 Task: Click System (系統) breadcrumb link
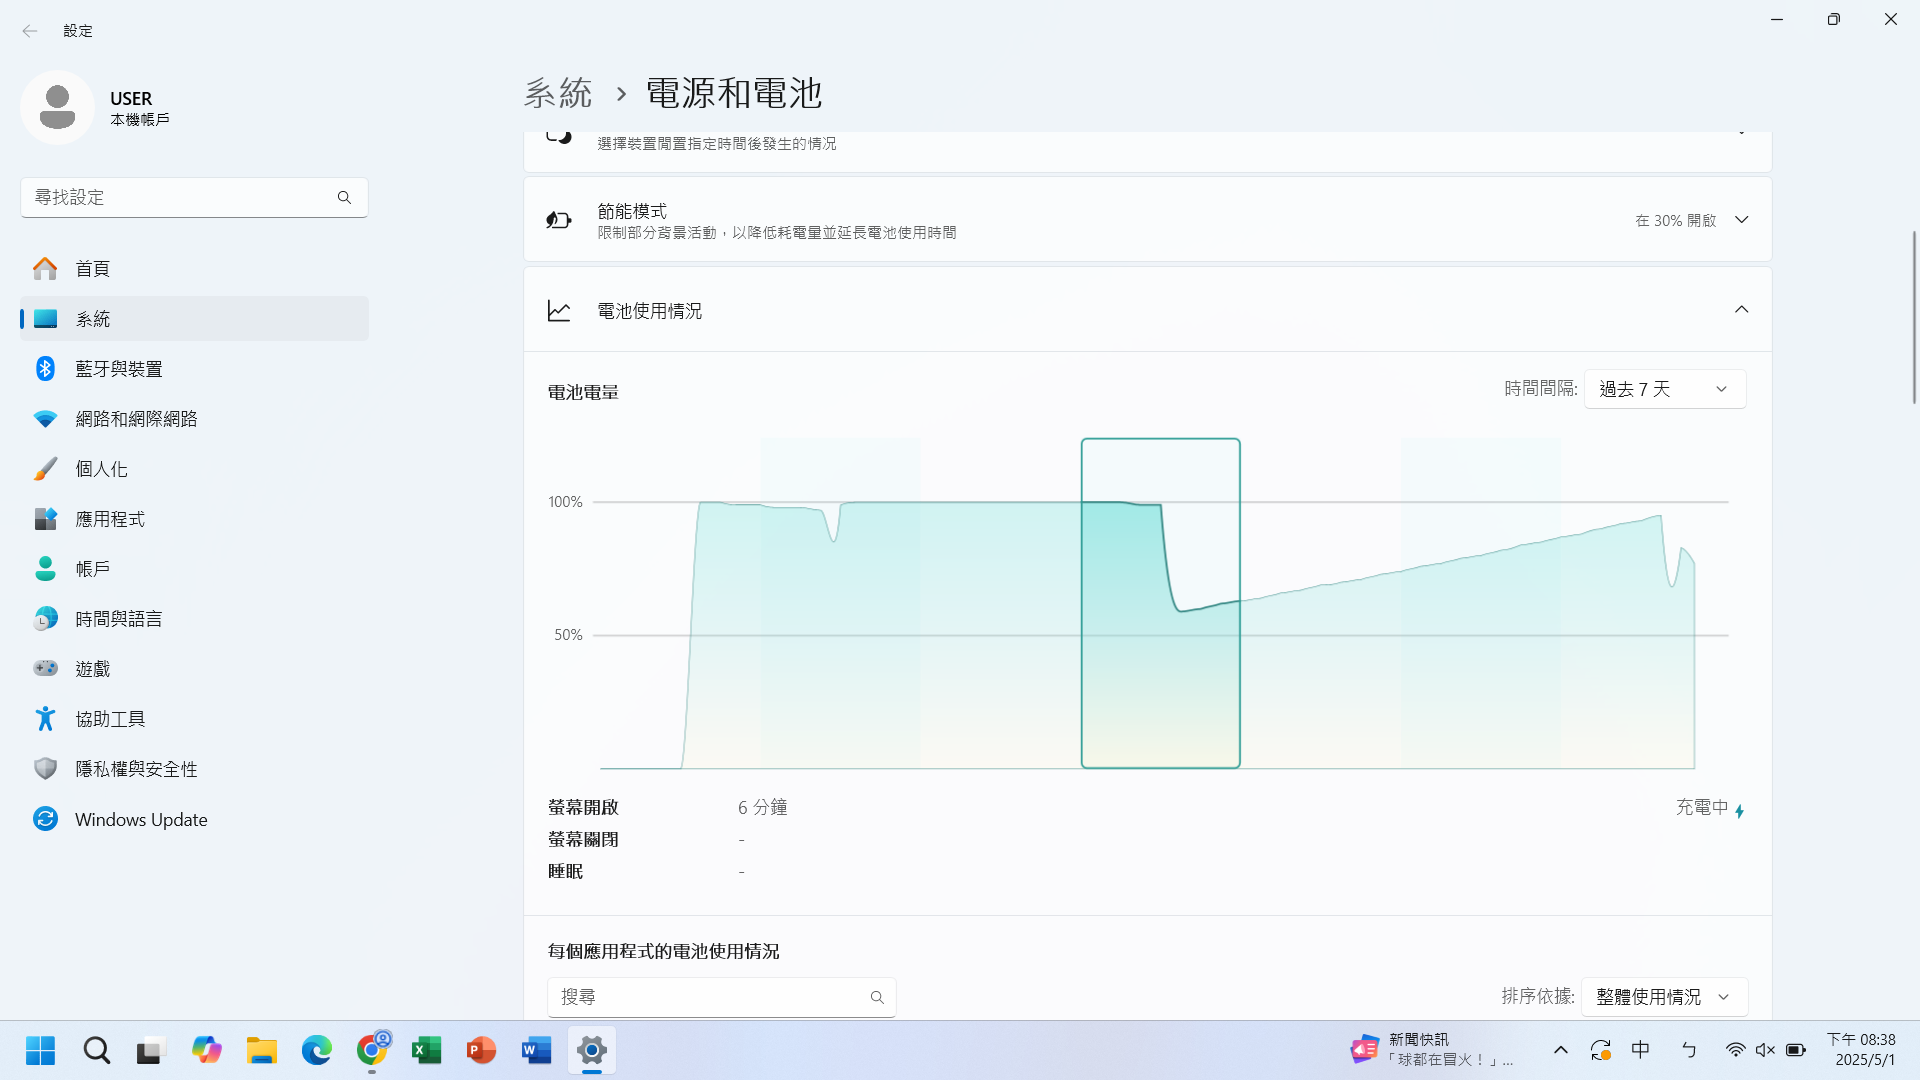pyautogui.click(x=558, y=93)
